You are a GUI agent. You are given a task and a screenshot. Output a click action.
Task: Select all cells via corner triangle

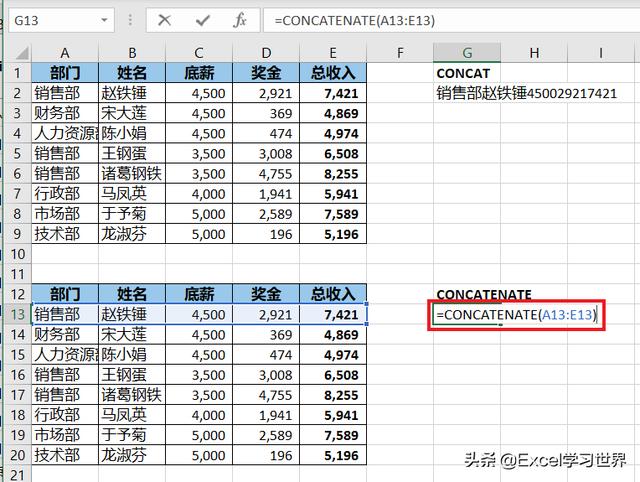[20, 53]
